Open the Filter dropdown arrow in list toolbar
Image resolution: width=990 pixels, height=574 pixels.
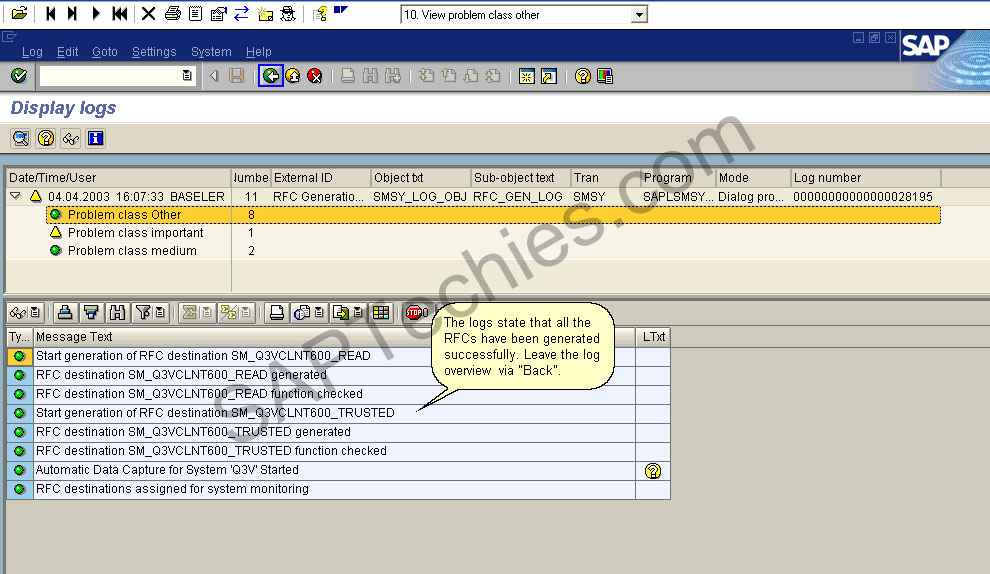pos(160,312)
